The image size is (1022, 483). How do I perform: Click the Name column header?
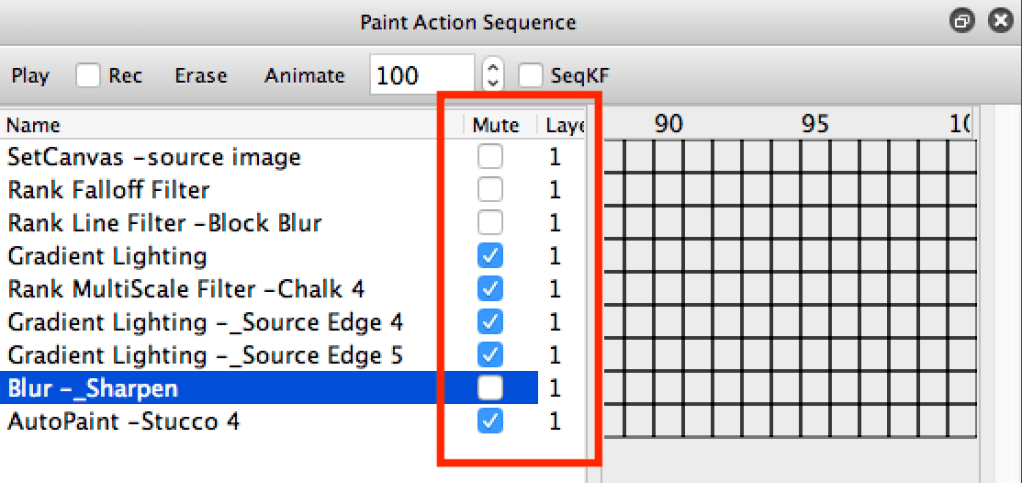(33, 125)
